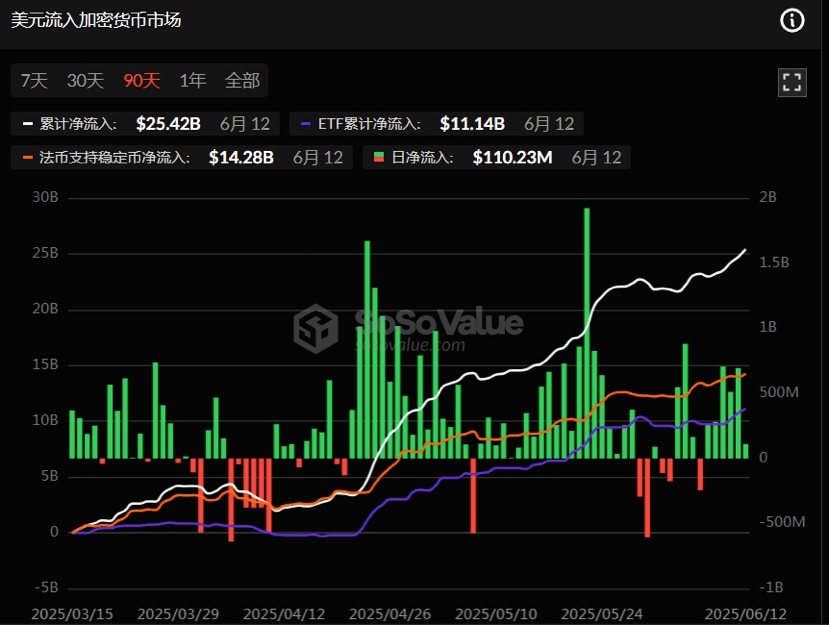
Task: Click the -5B left axis label
Action: coord(47,588)
